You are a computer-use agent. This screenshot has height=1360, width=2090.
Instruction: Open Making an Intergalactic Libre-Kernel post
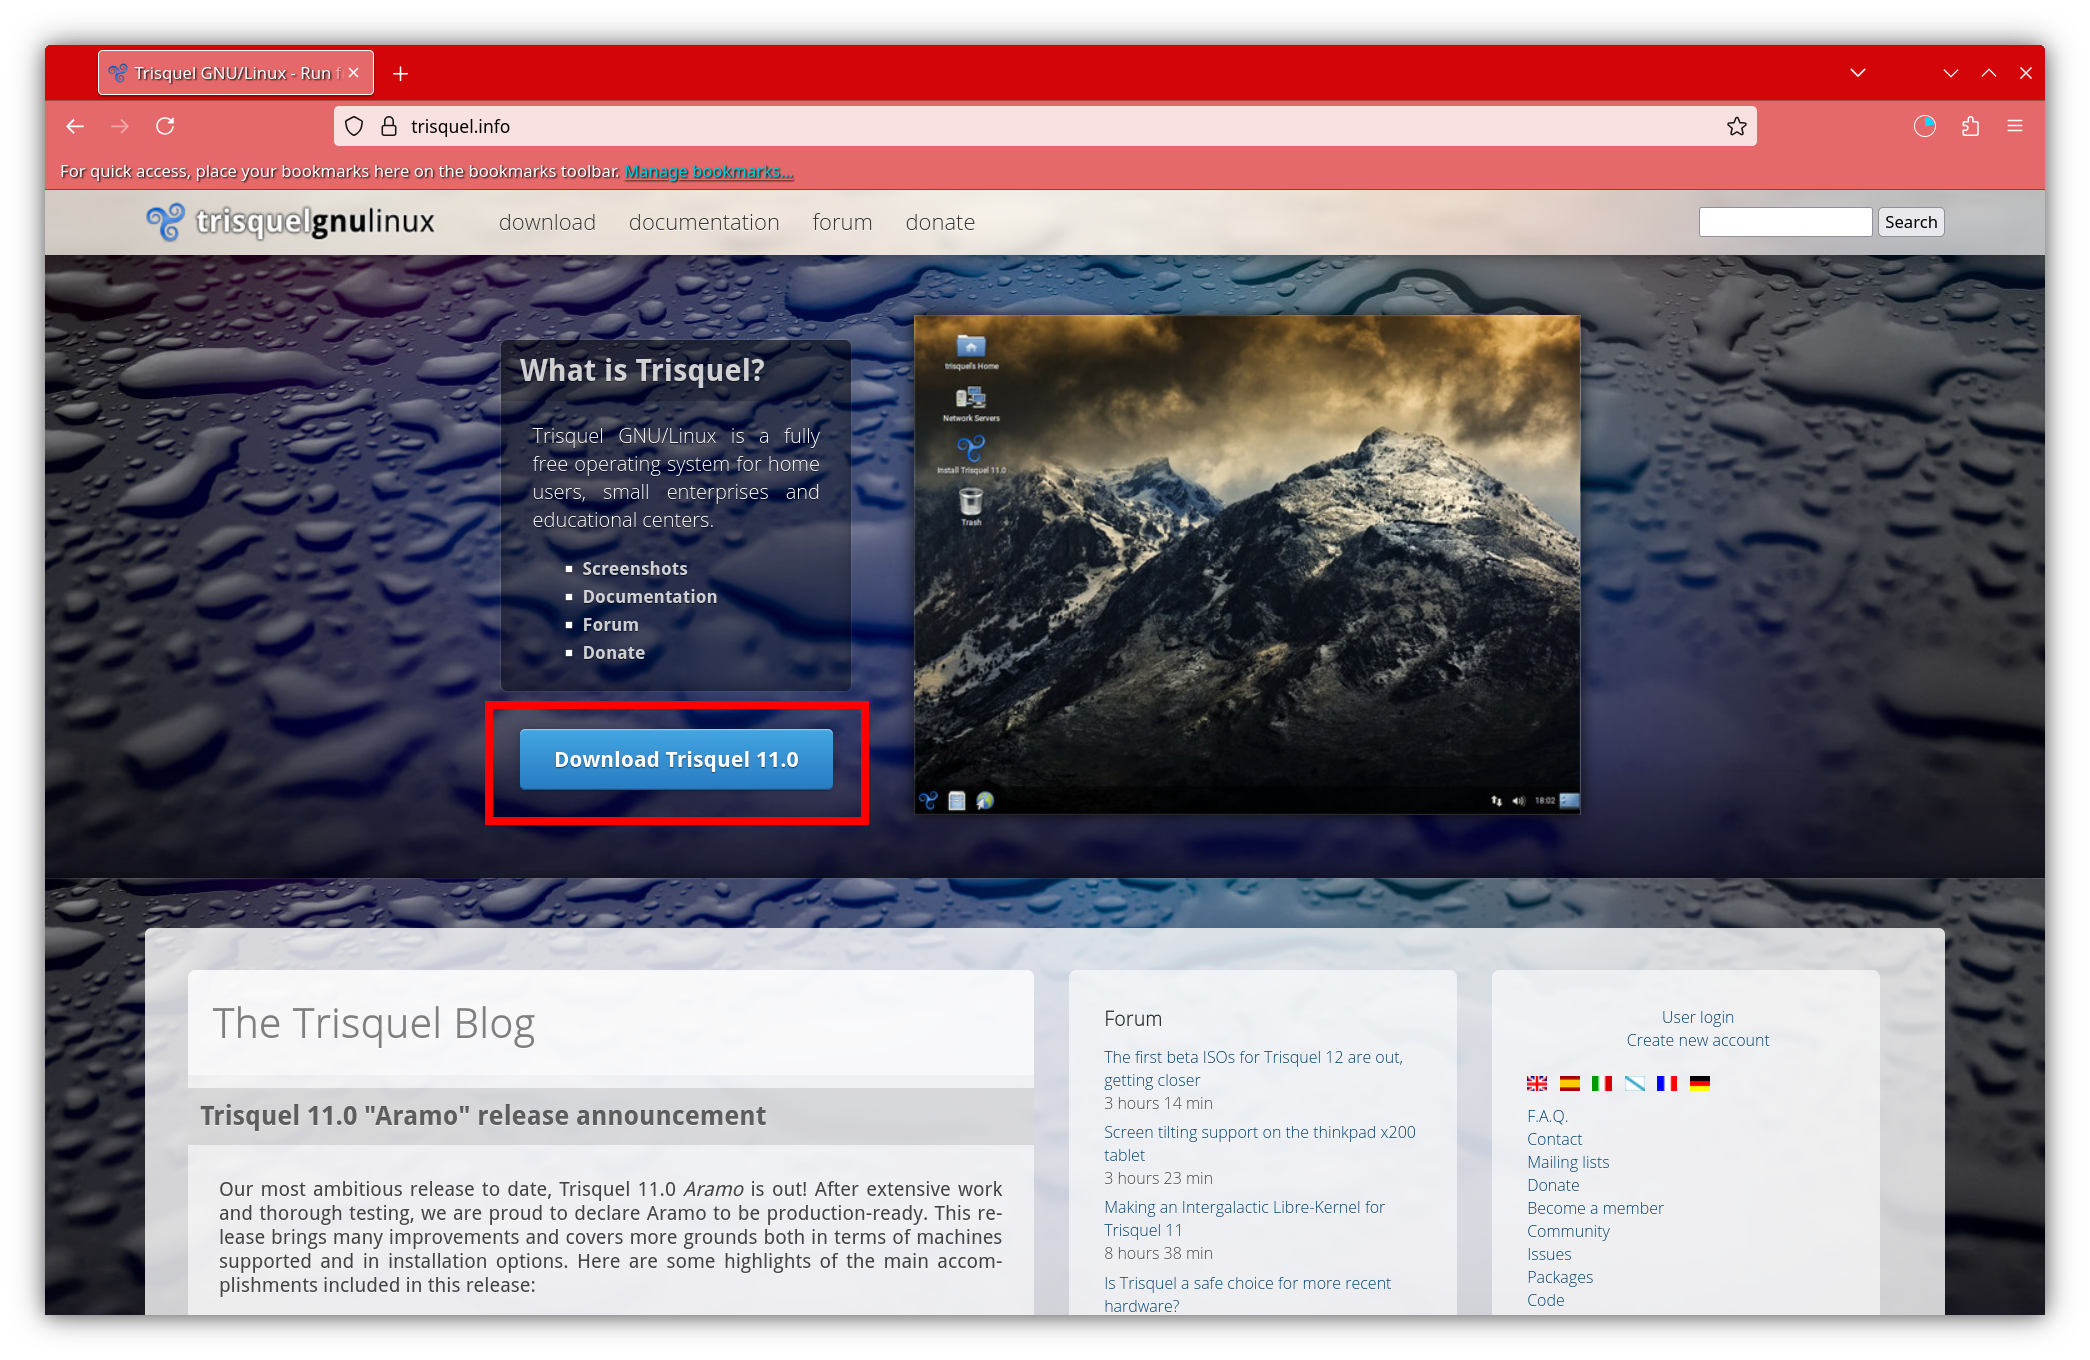click(1244, 1218)
